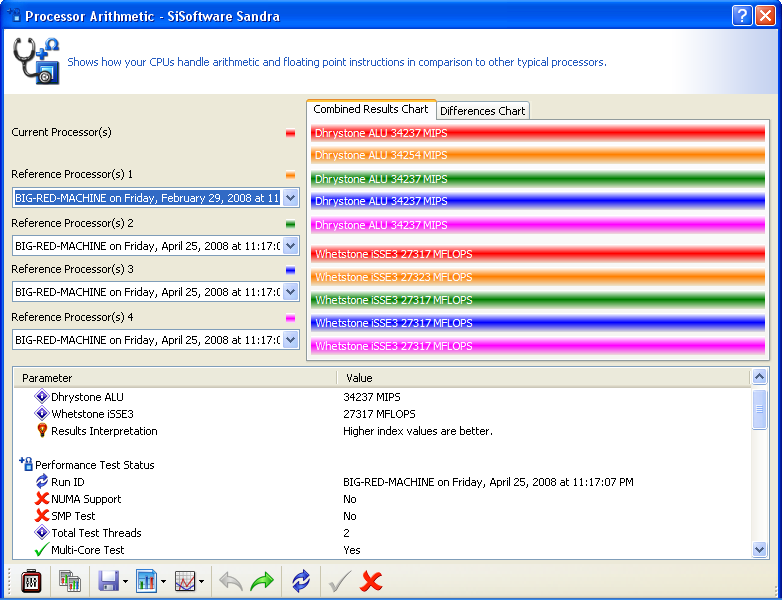Click the blue Whetstone iSSE3 27317 MFLOPS bar

coord(538,323)
